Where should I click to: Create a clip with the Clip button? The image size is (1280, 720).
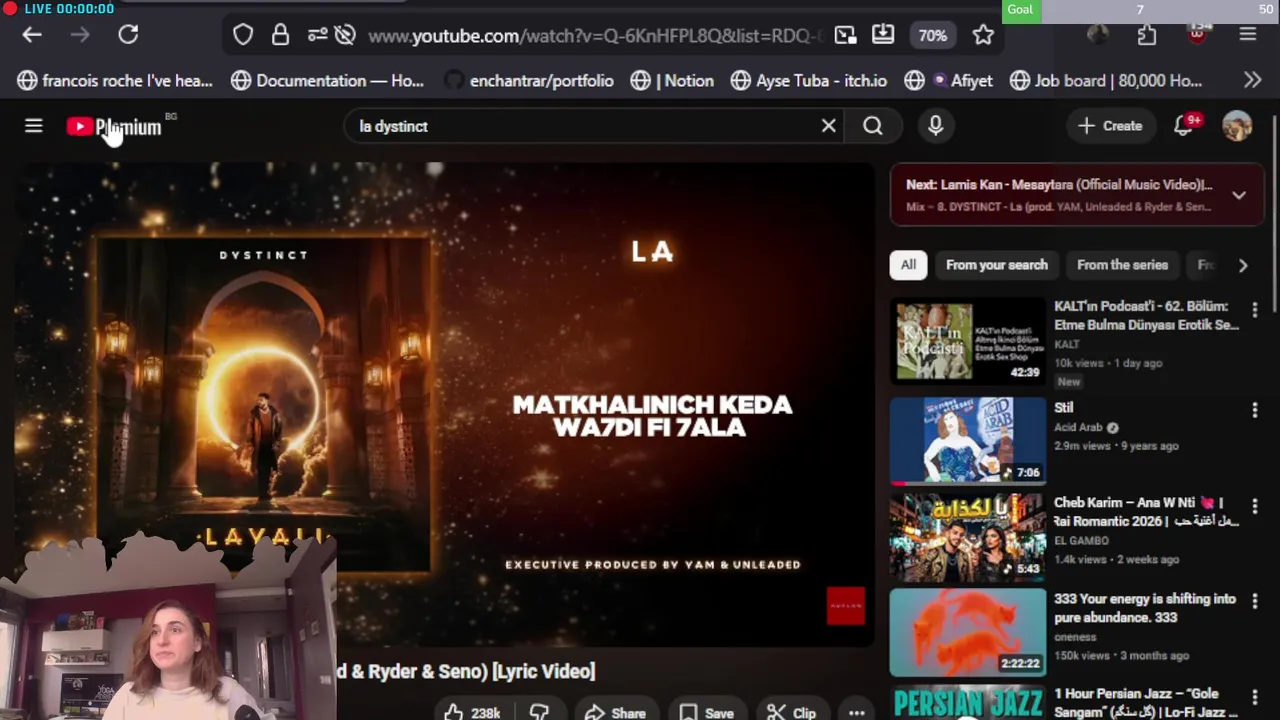(x=791, y=712)
